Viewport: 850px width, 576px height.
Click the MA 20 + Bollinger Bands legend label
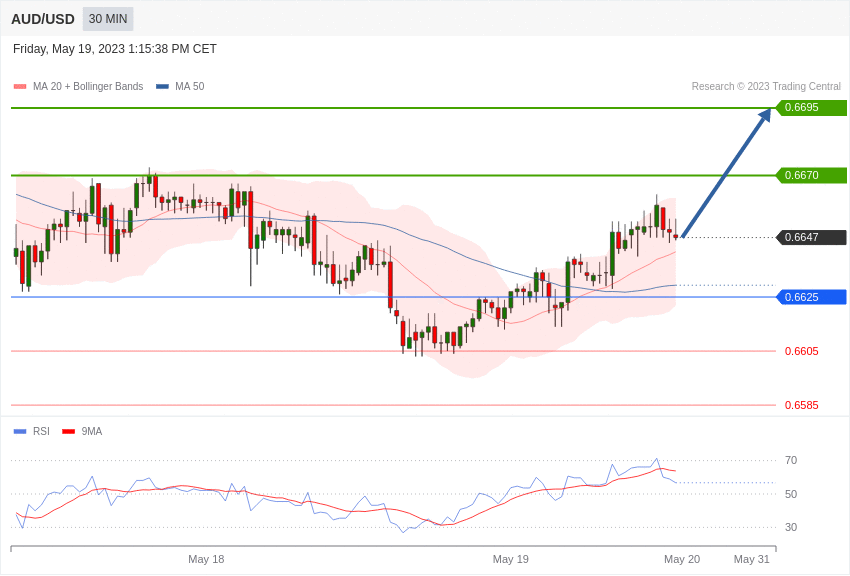(x=88, y=86)
